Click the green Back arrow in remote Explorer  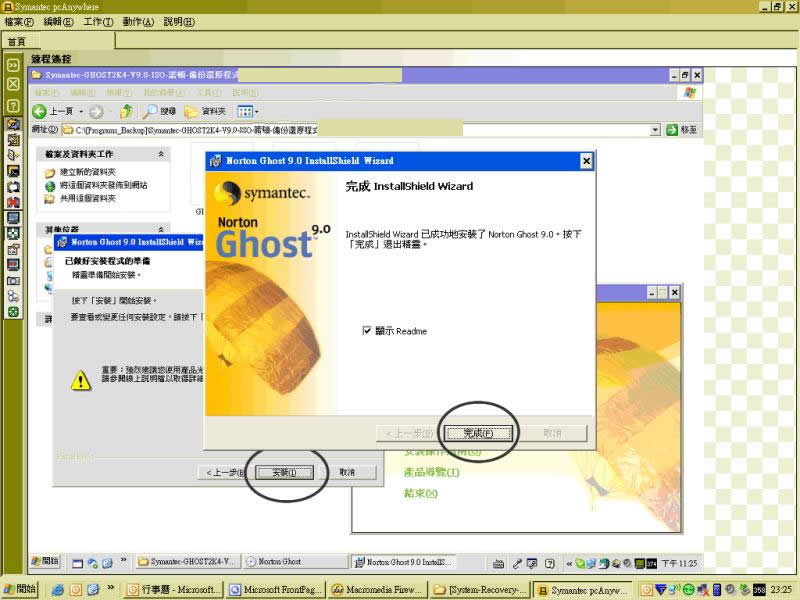click(x=39, y=111)
